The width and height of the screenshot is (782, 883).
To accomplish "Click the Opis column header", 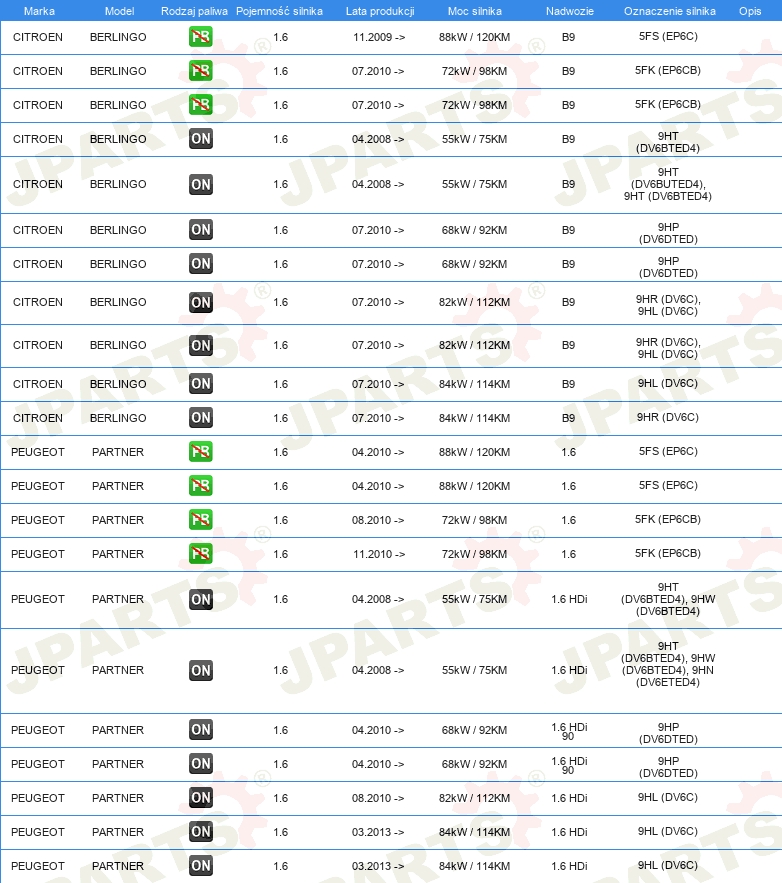I will coord(750,11).
